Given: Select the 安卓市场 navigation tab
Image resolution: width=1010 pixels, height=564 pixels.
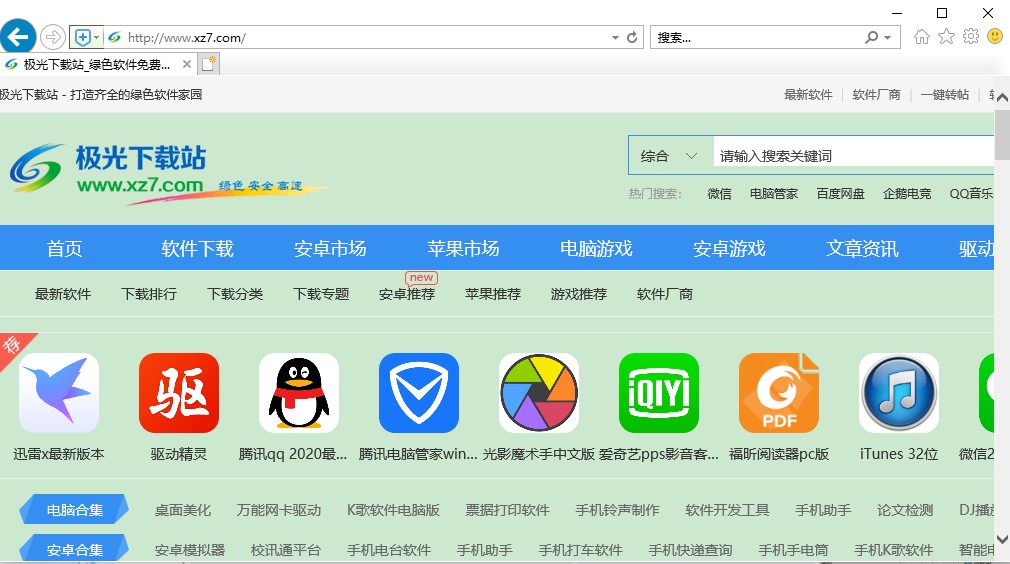Looking at the screenshot, I should (x=330, y=249).
